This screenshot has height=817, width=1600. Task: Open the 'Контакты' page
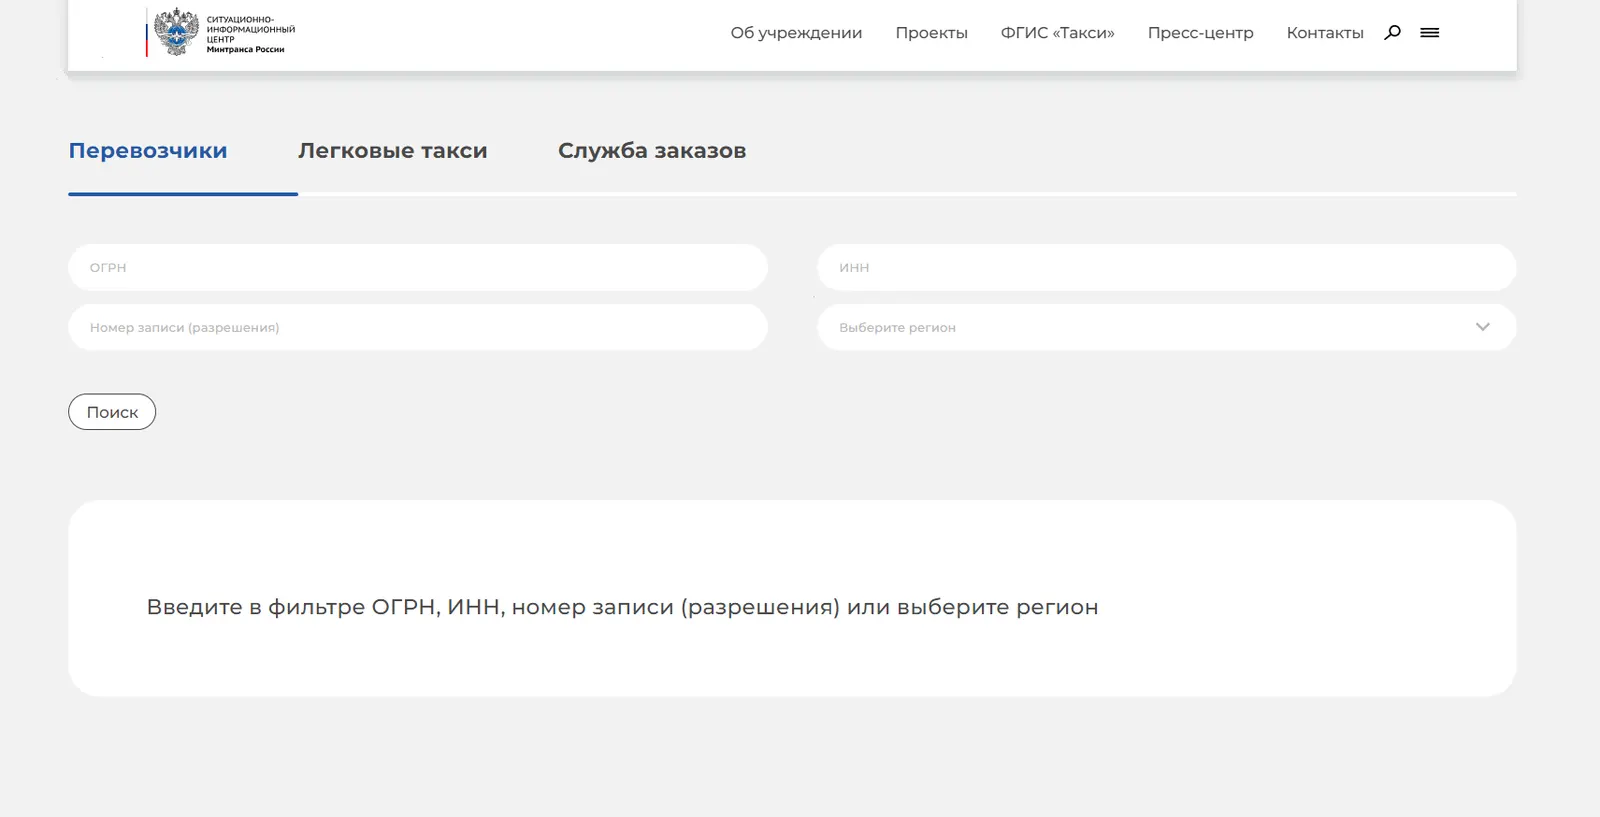point(1325,33)
